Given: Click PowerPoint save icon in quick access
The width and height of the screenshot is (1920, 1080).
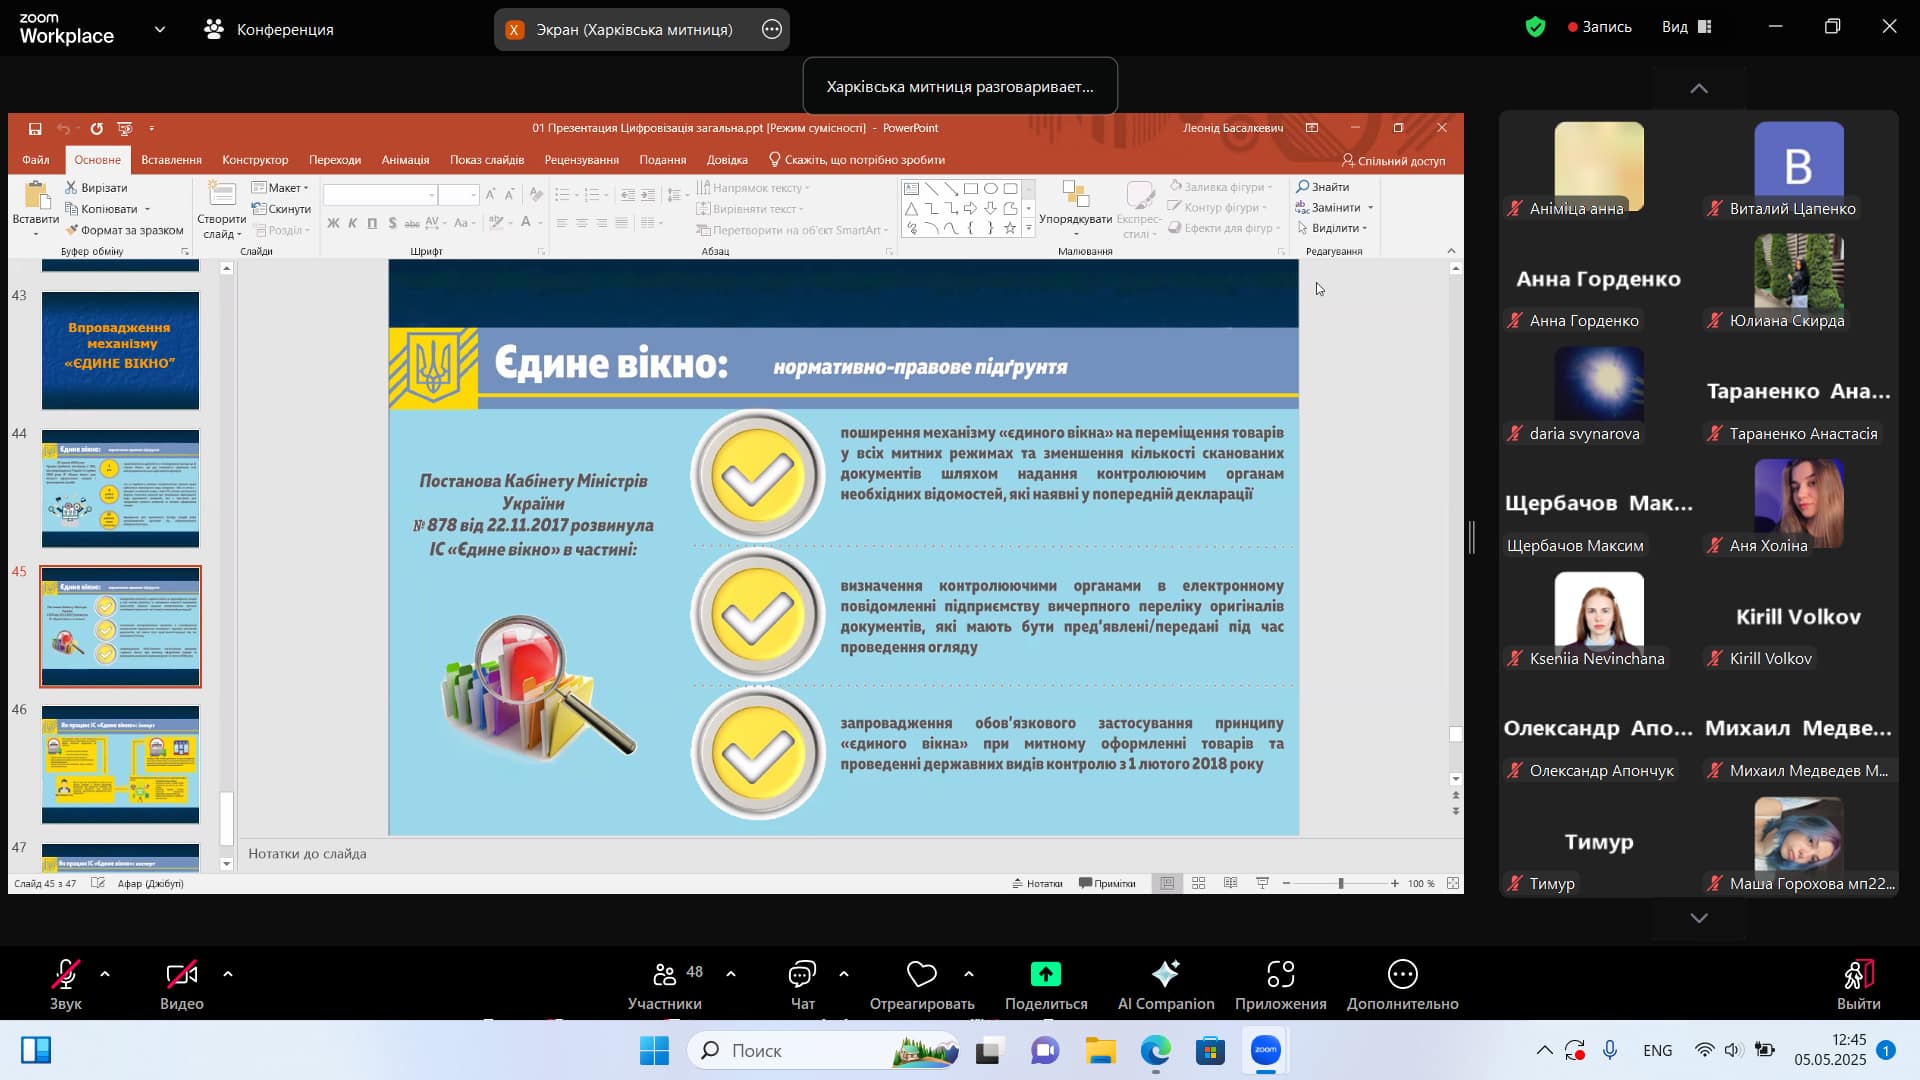Looking at the screenshot, I should (35, 128).
